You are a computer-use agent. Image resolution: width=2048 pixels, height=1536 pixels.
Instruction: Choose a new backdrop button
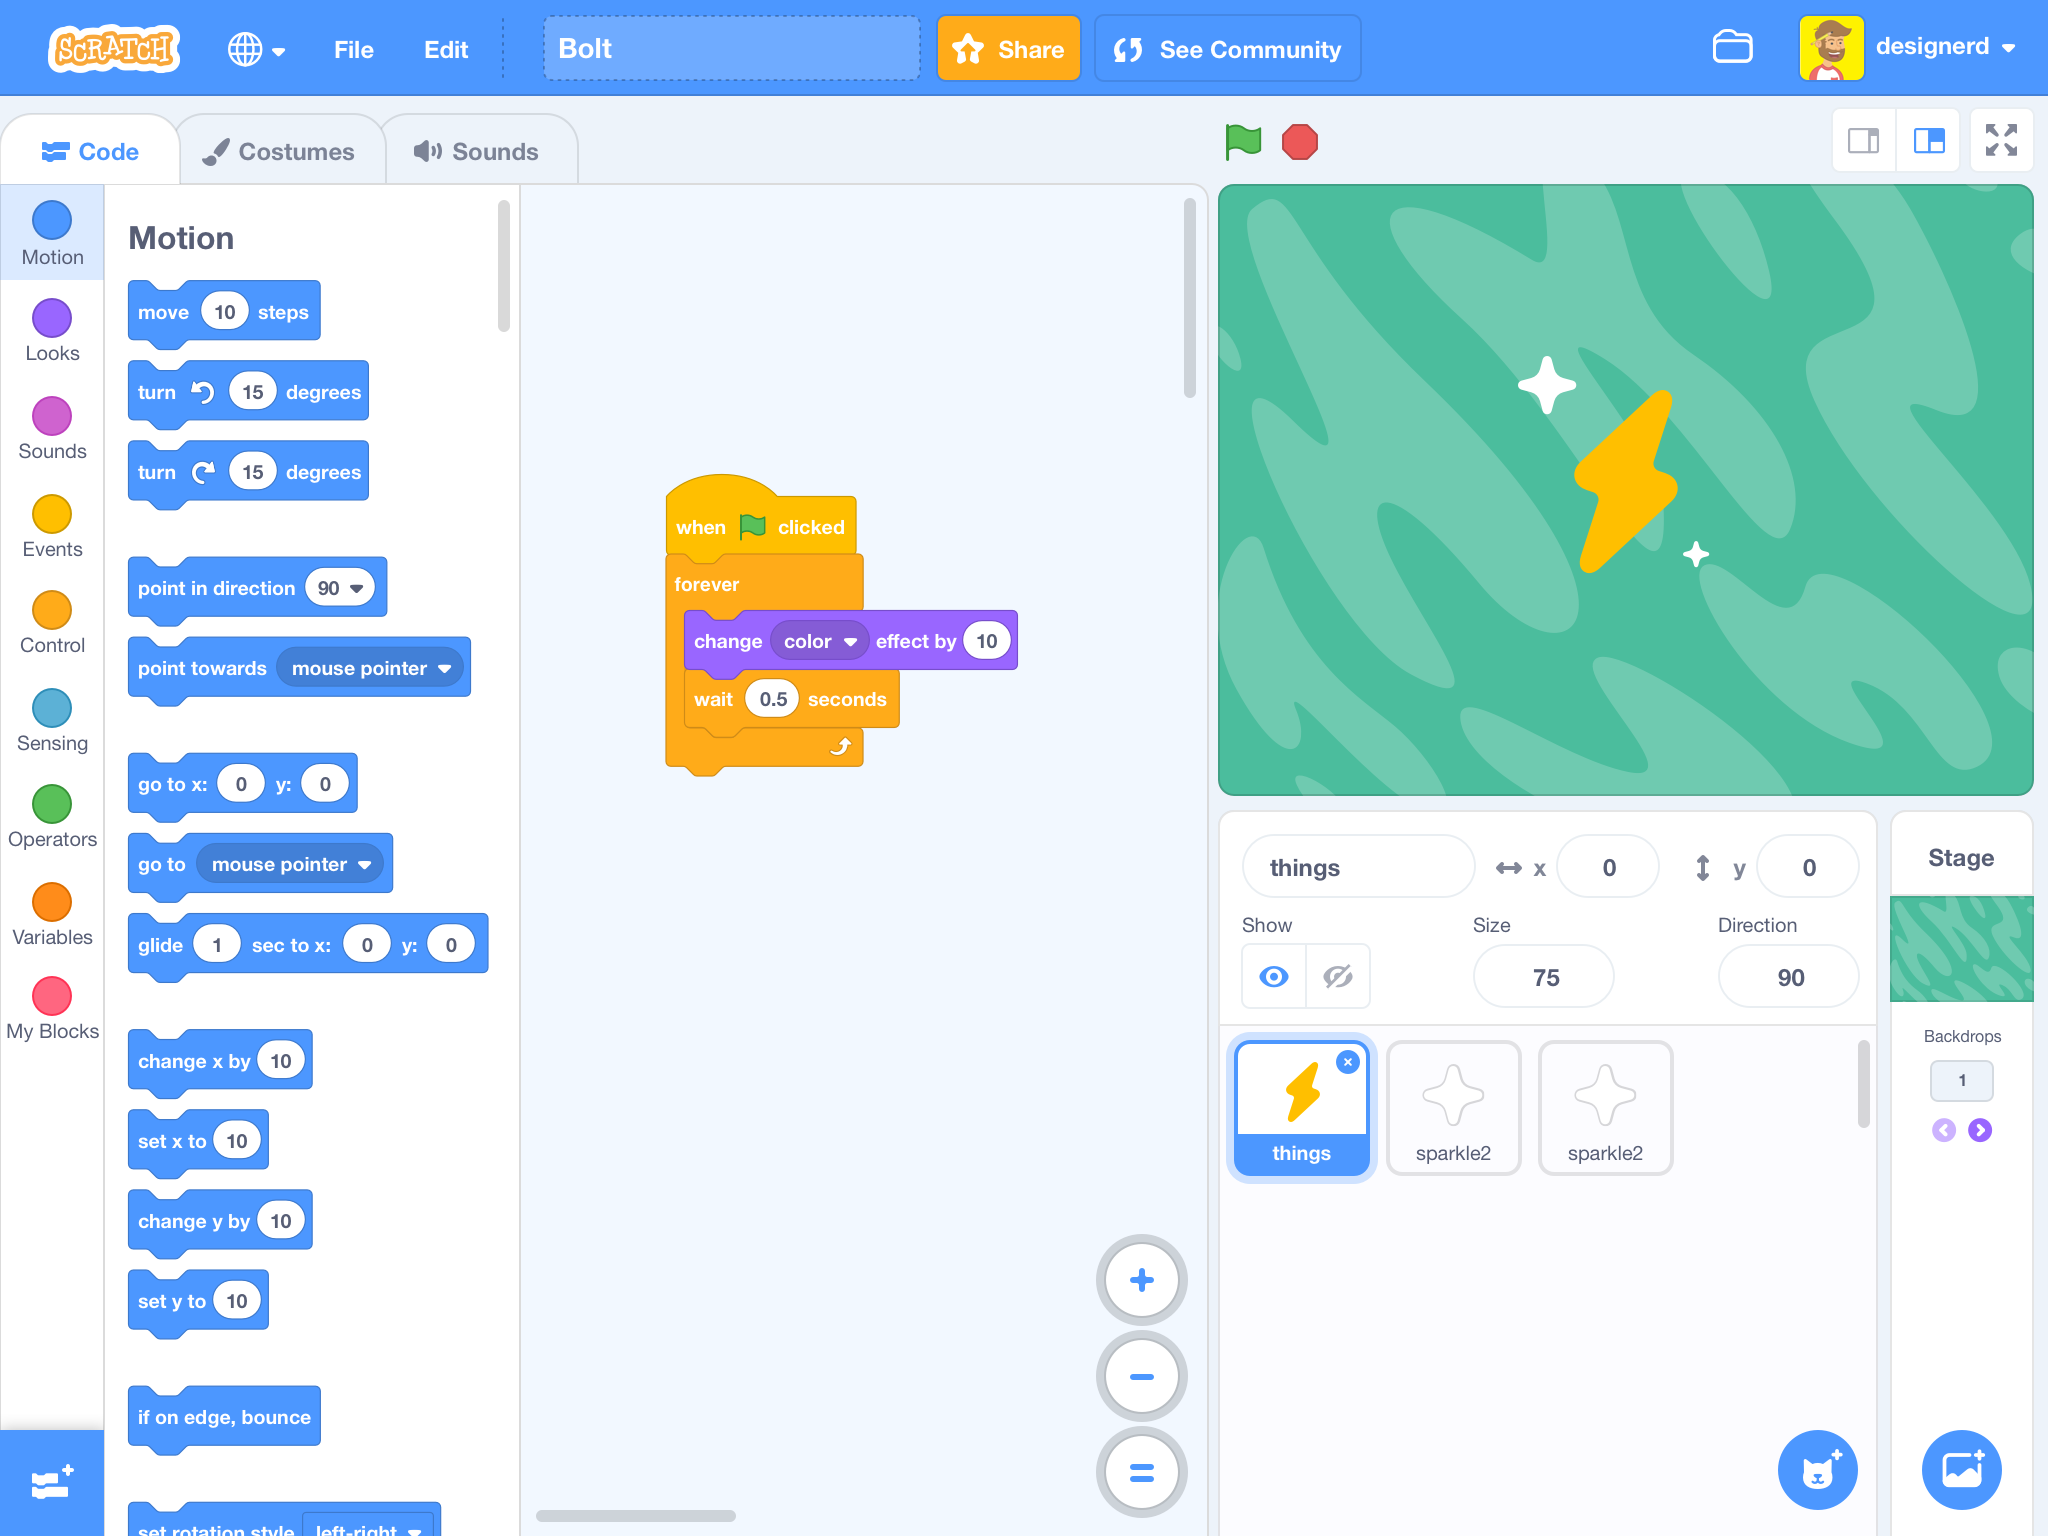[x=1961, y=1470]
